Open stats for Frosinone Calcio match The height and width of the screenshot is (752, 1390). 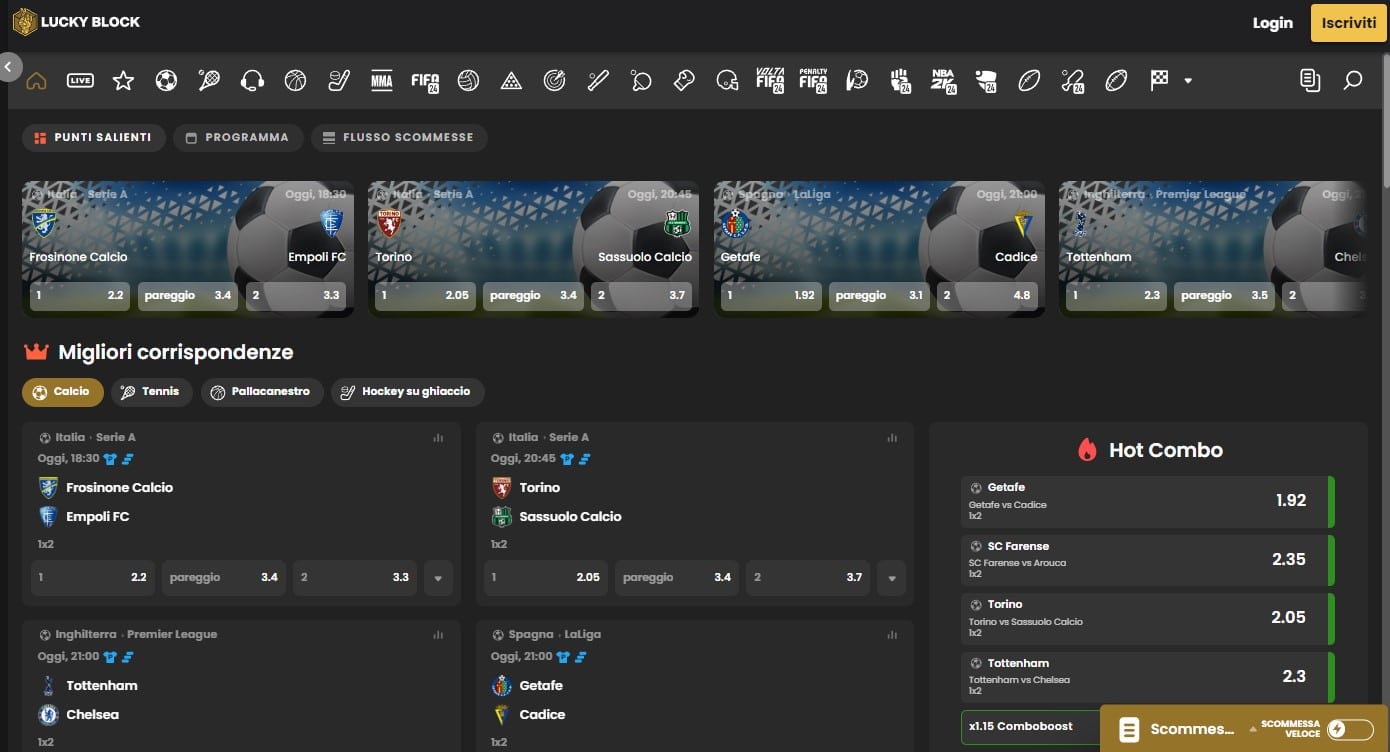pos(438,438)
